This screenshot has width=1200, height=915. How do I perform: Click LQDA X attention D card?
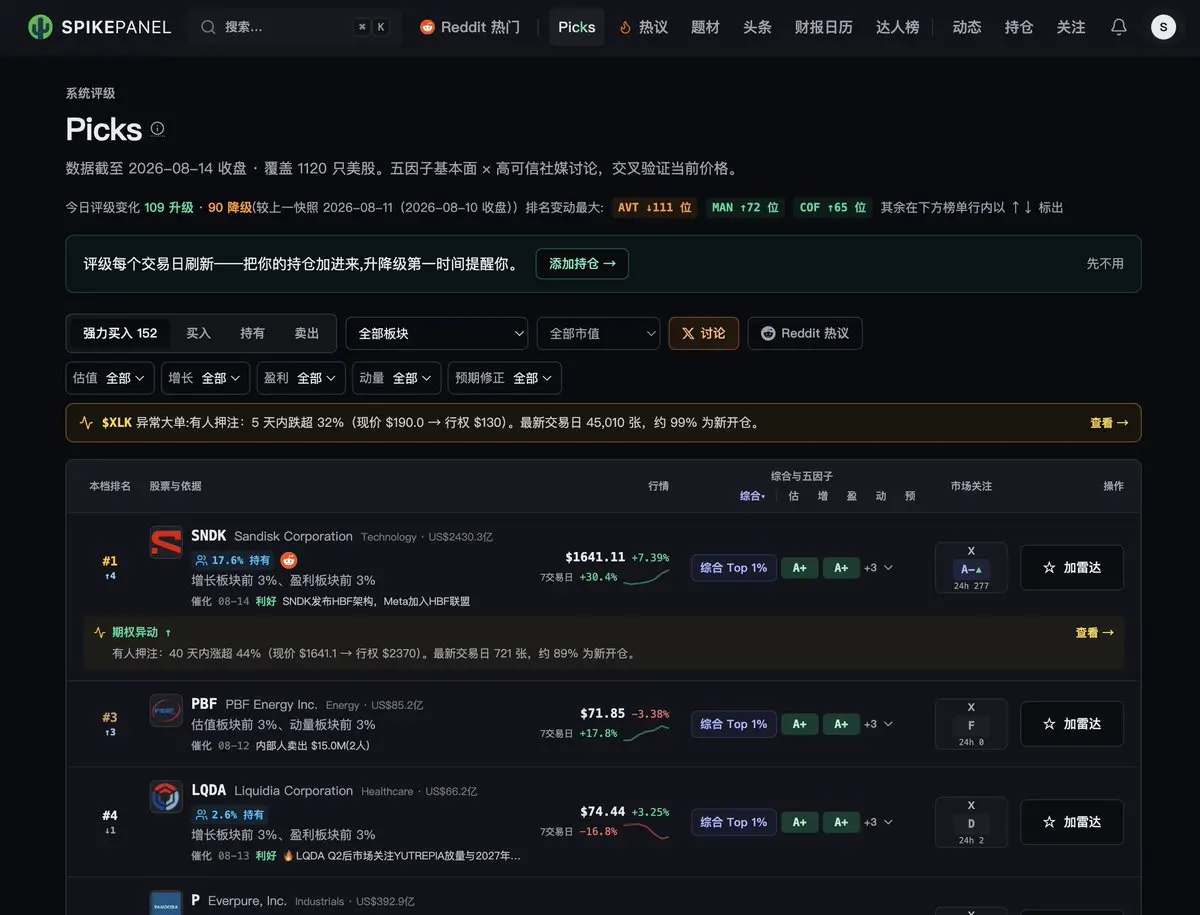[971, 822]
